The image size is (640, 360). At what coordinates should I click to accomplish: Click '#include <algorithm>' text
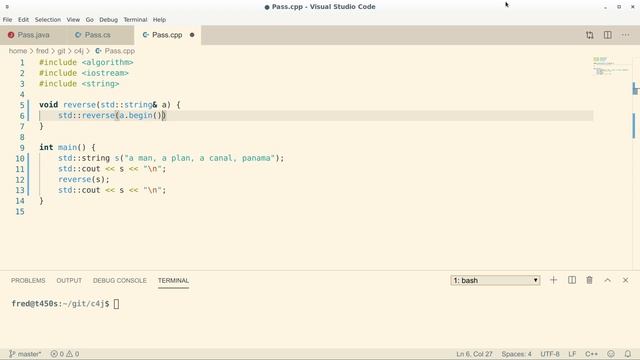(x=86, y=62)
